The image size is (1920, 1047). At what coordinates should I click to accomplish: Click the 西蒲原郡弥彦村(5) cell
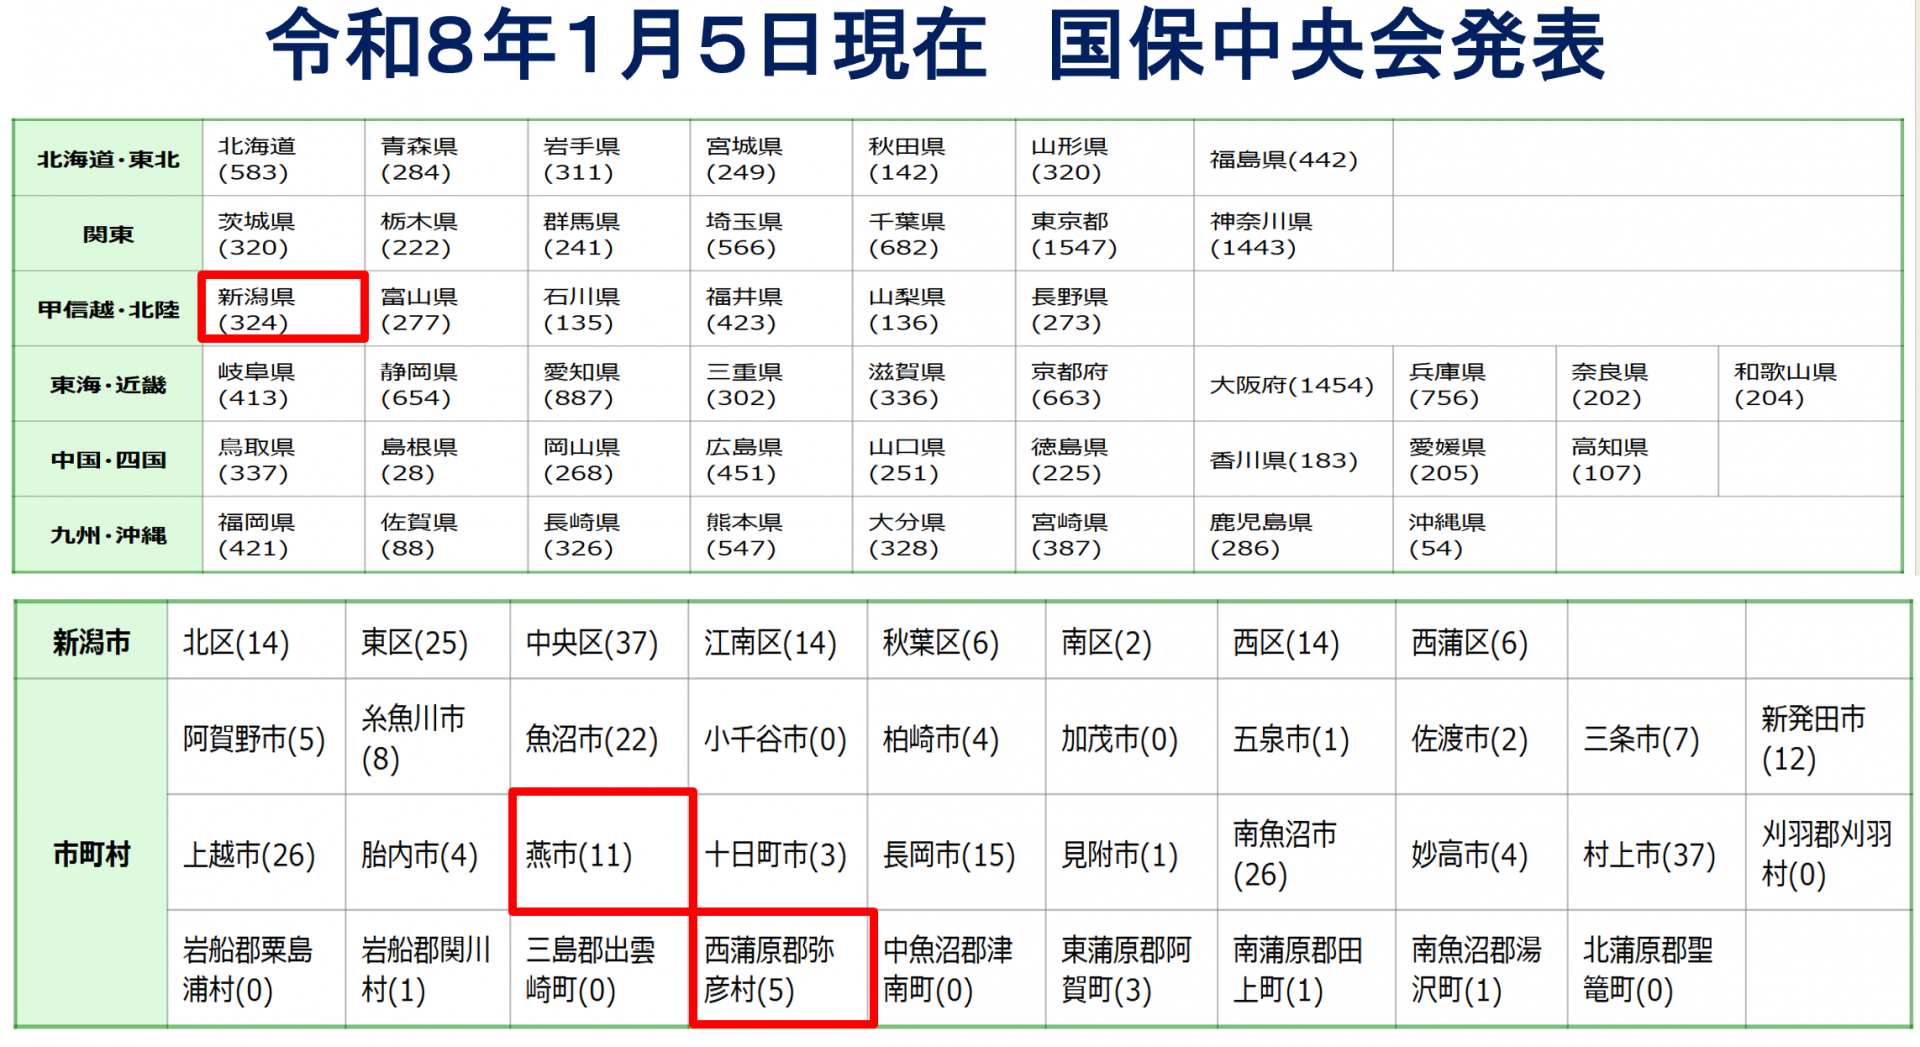coord(782,968)
